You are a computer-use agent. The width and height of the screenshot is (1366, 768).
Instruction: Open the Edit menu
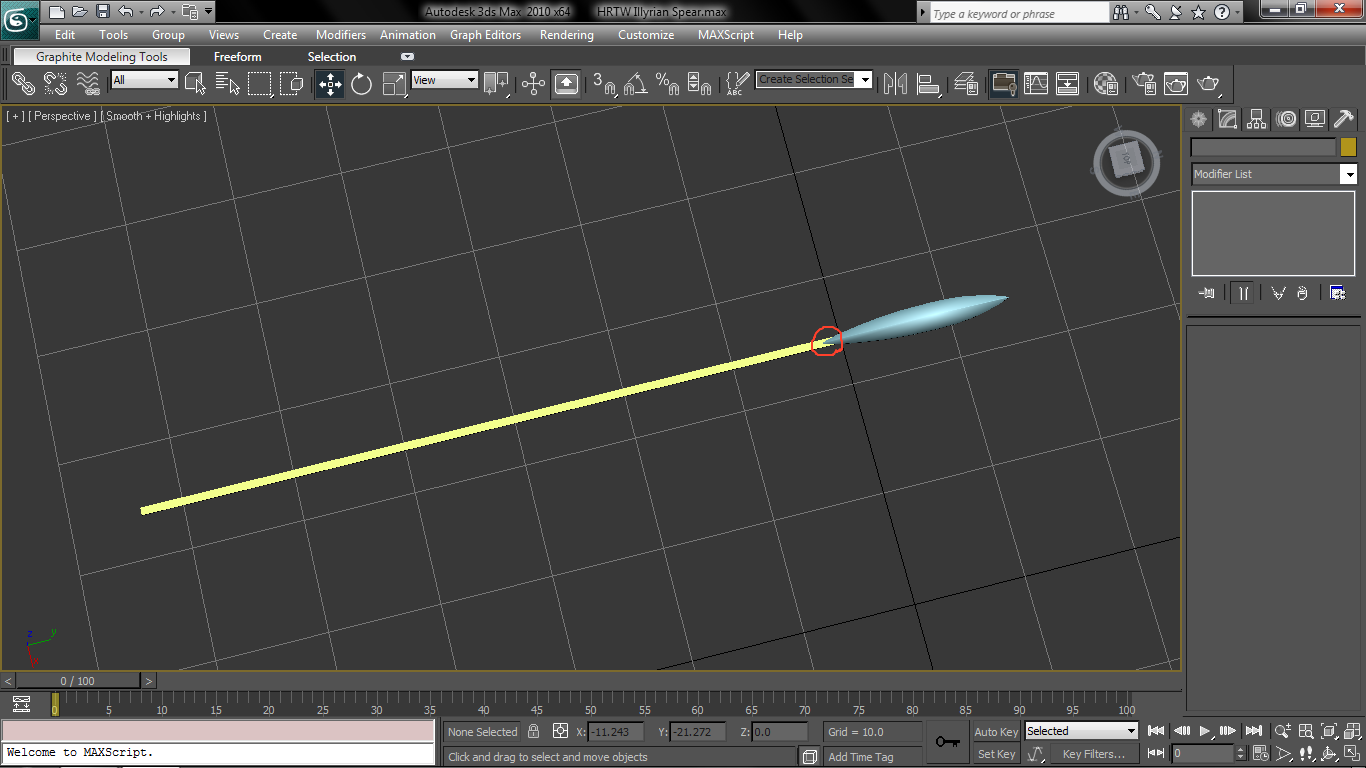point(65,34)
